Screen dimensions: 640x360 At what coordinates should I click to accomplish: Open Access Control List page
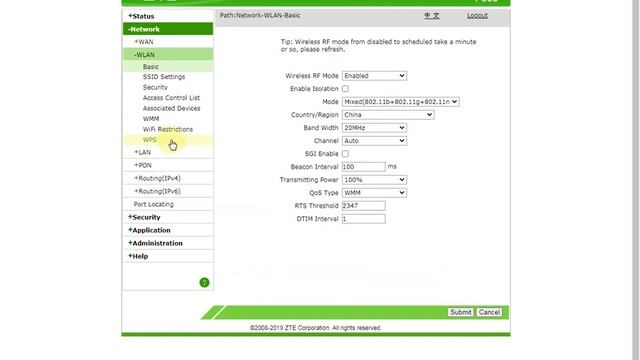(171, 98)
